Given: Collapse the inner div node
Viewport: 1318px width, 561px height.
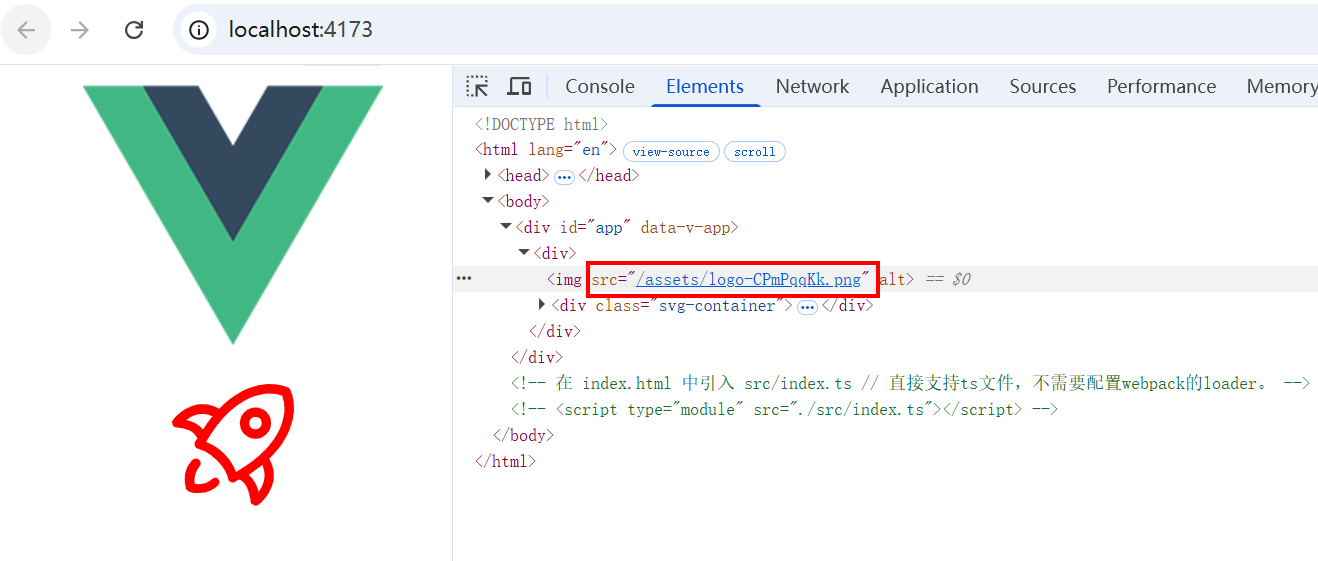Looking at the screenshot, I should [x=524, y=253].
